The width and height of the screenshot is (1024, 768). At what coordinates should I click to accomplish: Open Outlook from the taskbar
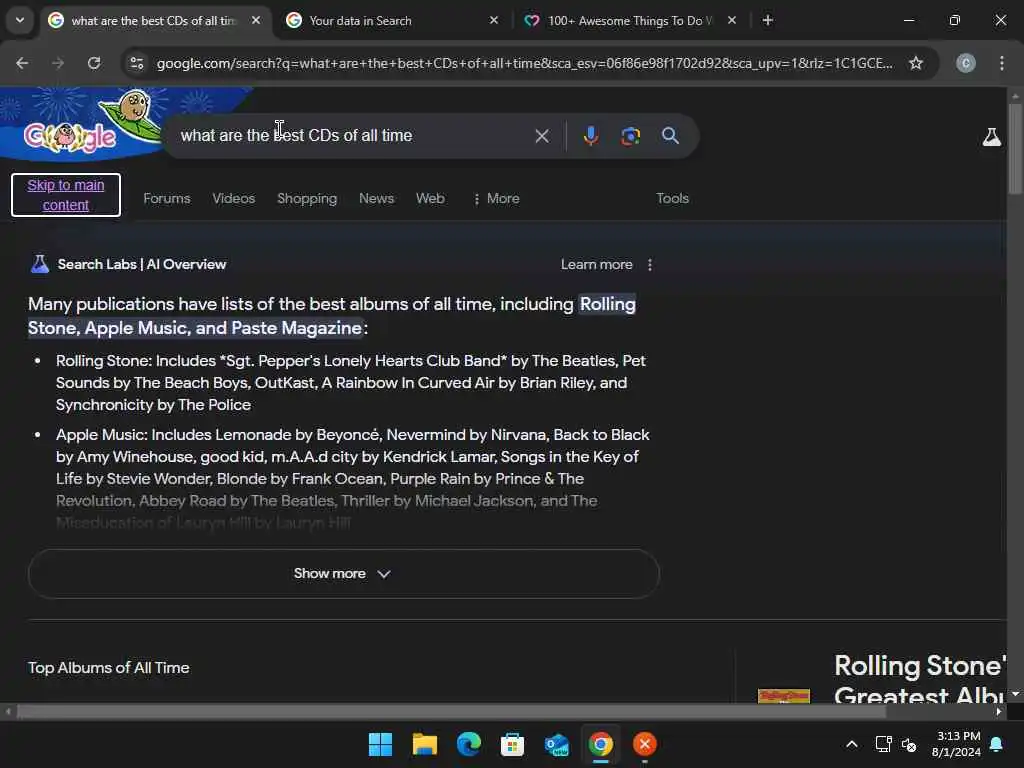coord(556,744)
